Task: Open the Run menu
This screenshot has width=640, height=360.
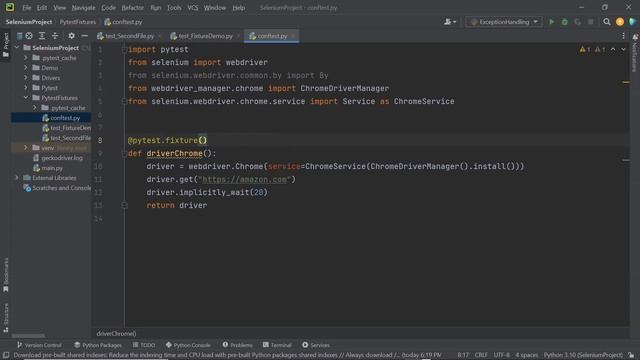Action: [156, 8]
